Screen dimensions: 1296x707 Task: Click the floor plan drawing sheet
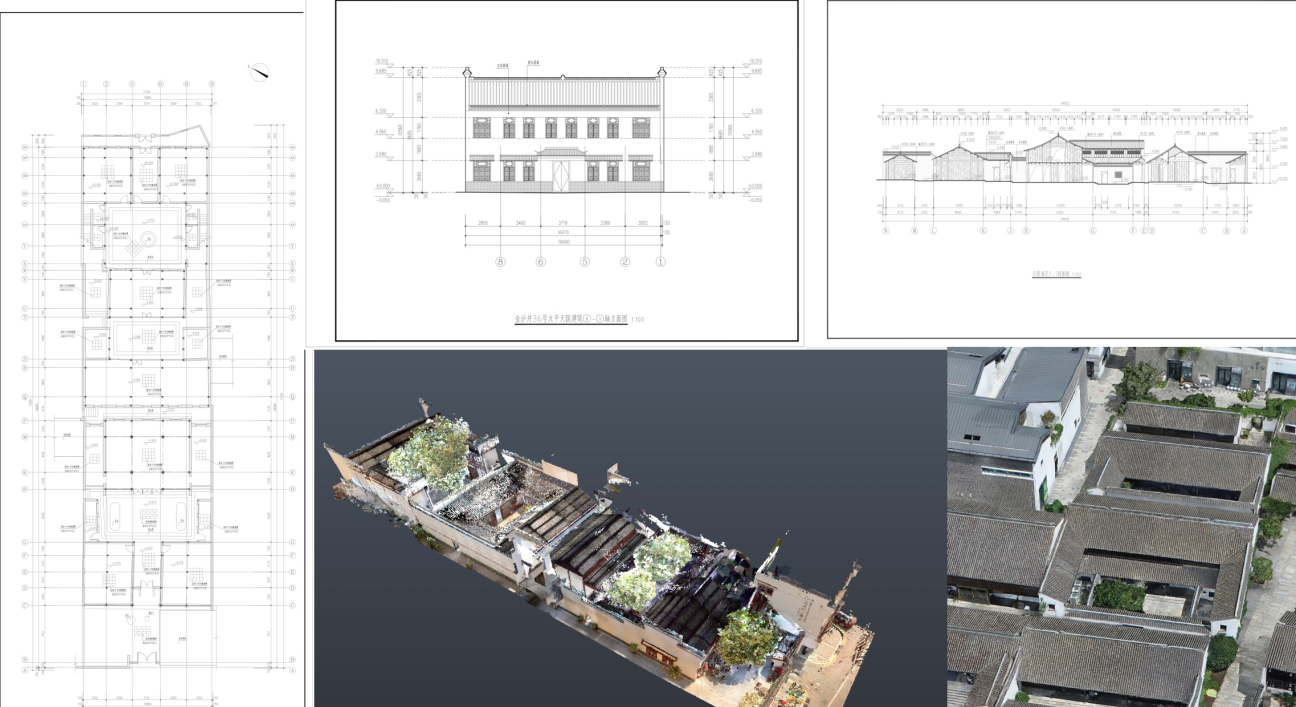150,400
